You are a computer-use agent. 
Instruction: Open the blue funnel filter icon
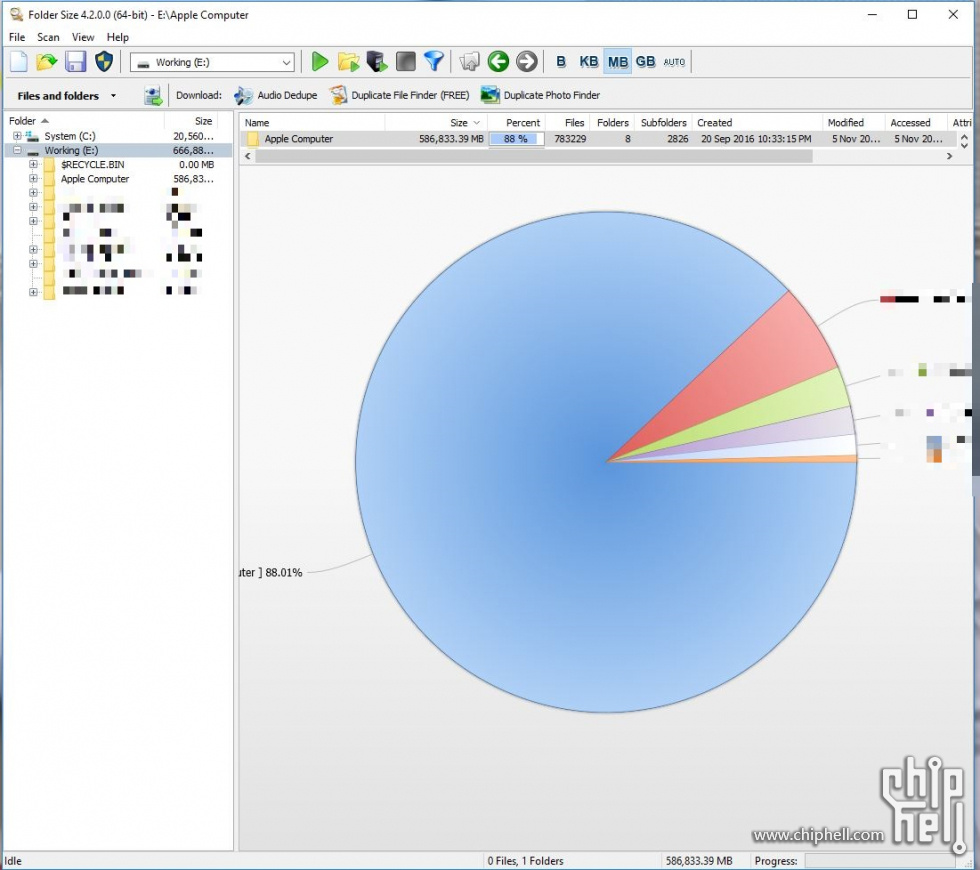coord(434,62)
